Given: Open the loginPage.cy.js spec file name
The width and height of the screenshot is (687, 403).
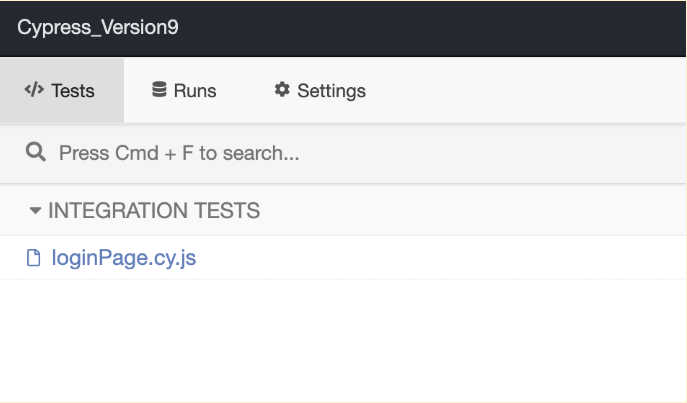Looking at the screenshot, I should coord(124,259).
